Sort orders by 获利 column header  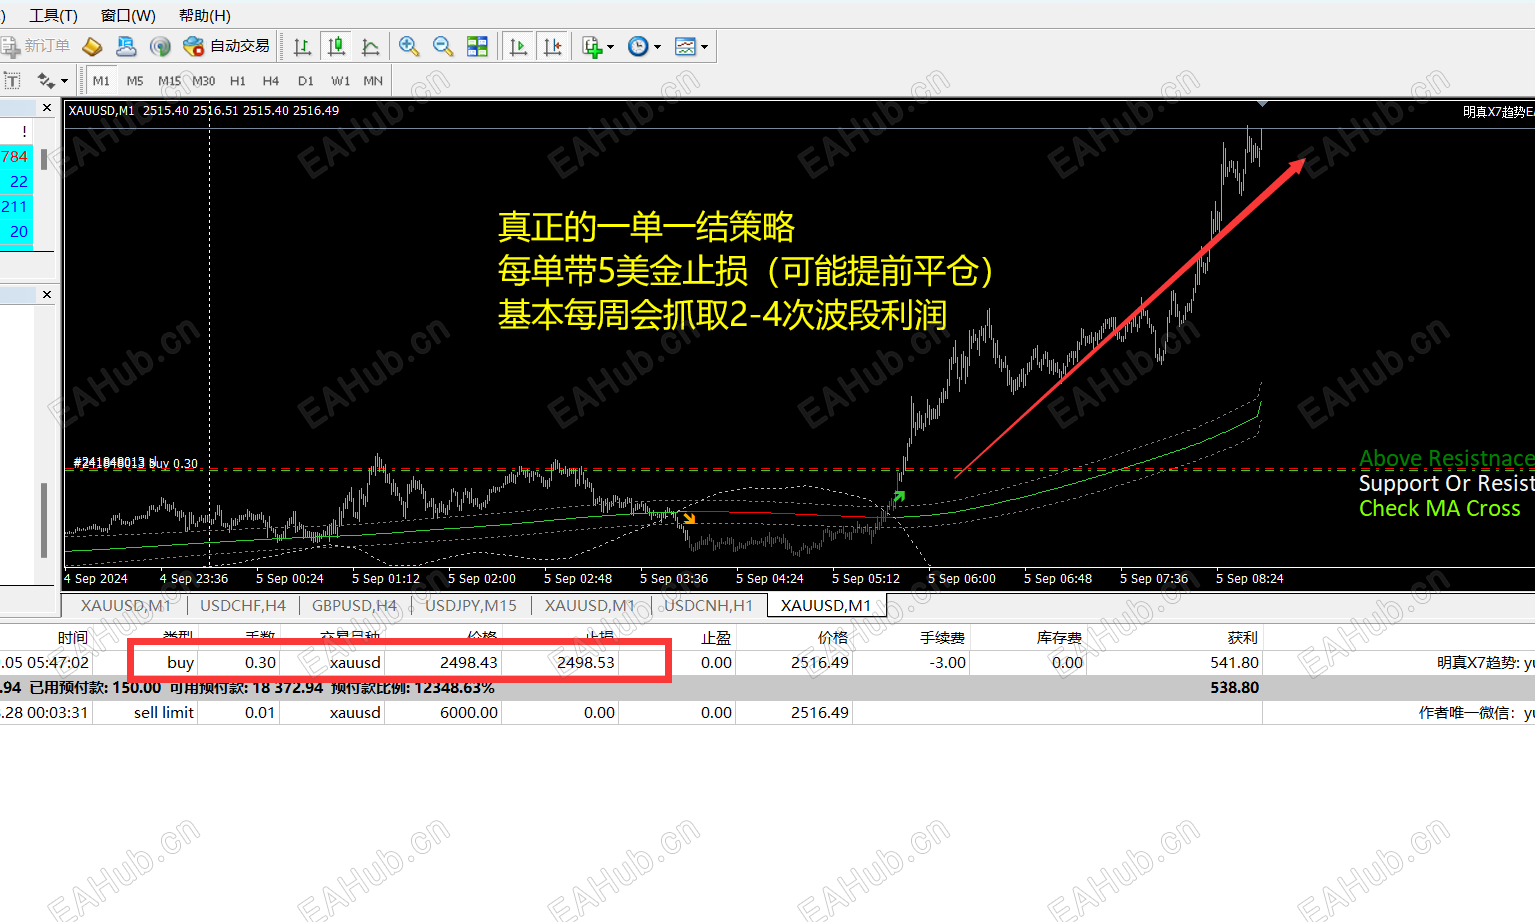[x=1243, y=637]
